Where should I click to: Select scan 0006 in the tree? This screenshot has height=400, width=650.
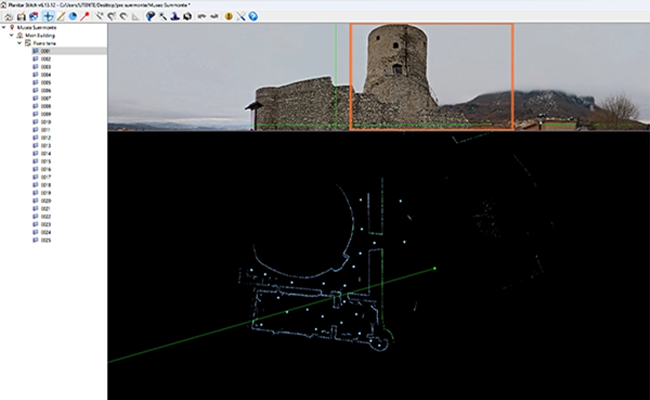46,90
